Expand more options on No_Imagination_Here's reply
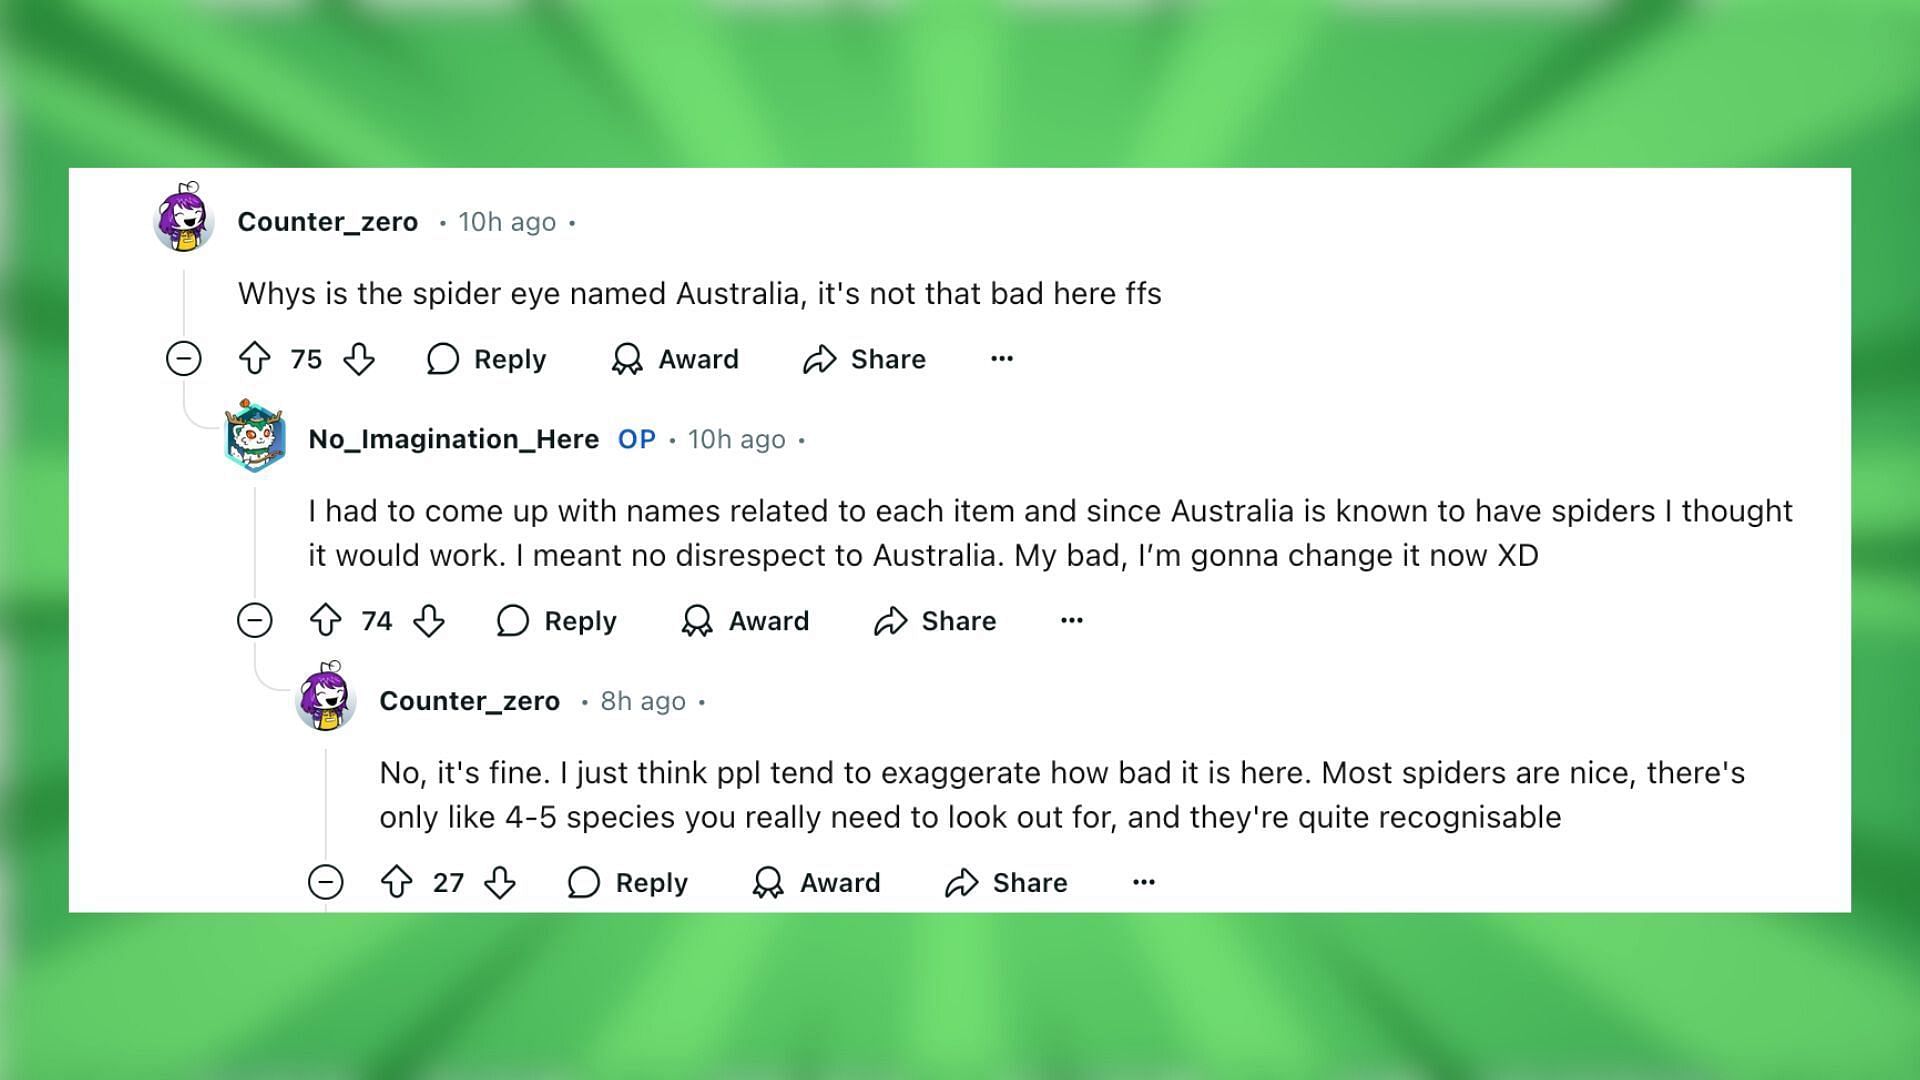Screen dimensions: 1920x1080 (1073, 620)
